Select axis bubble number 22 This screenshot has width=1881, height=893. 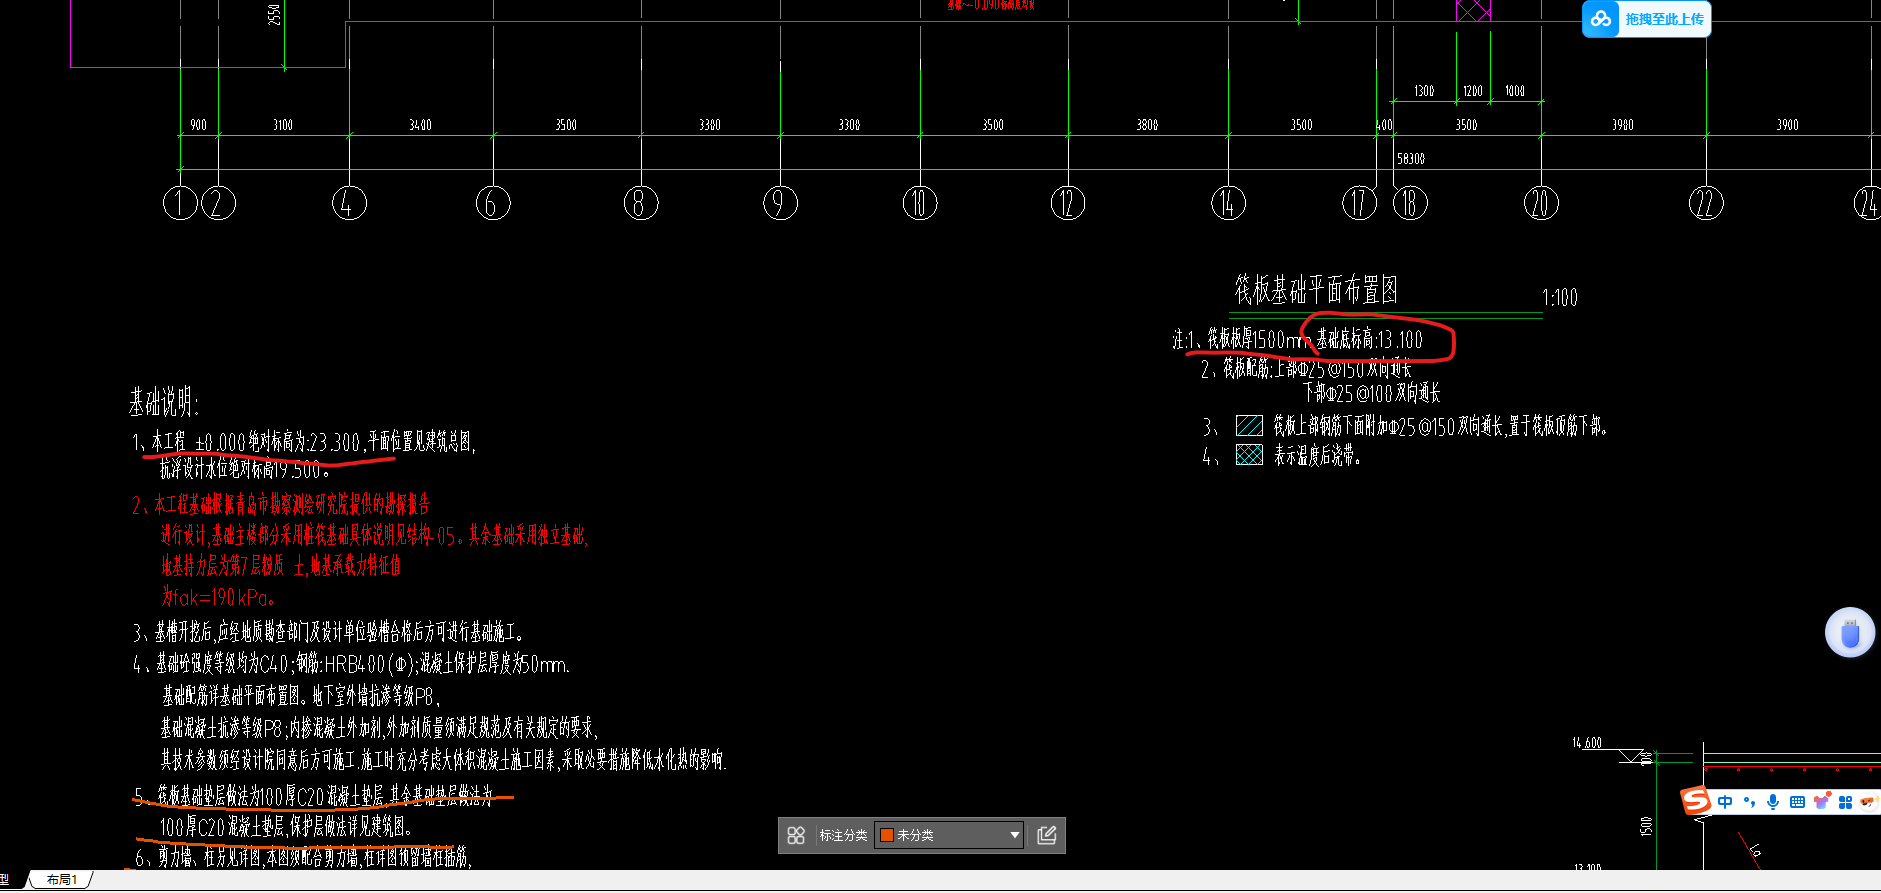1706,203
